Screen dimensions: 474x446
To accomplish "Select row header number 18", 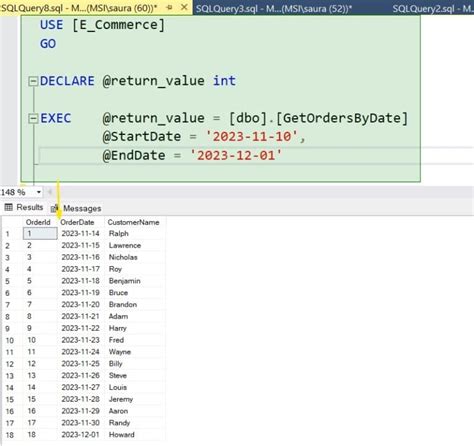I will coord(10,435).
